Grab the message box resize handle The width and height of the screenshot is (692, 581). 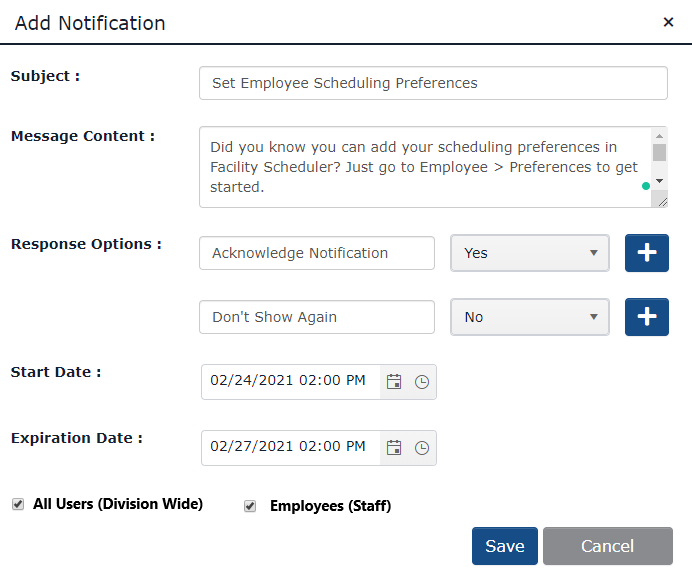pos(662,202)
